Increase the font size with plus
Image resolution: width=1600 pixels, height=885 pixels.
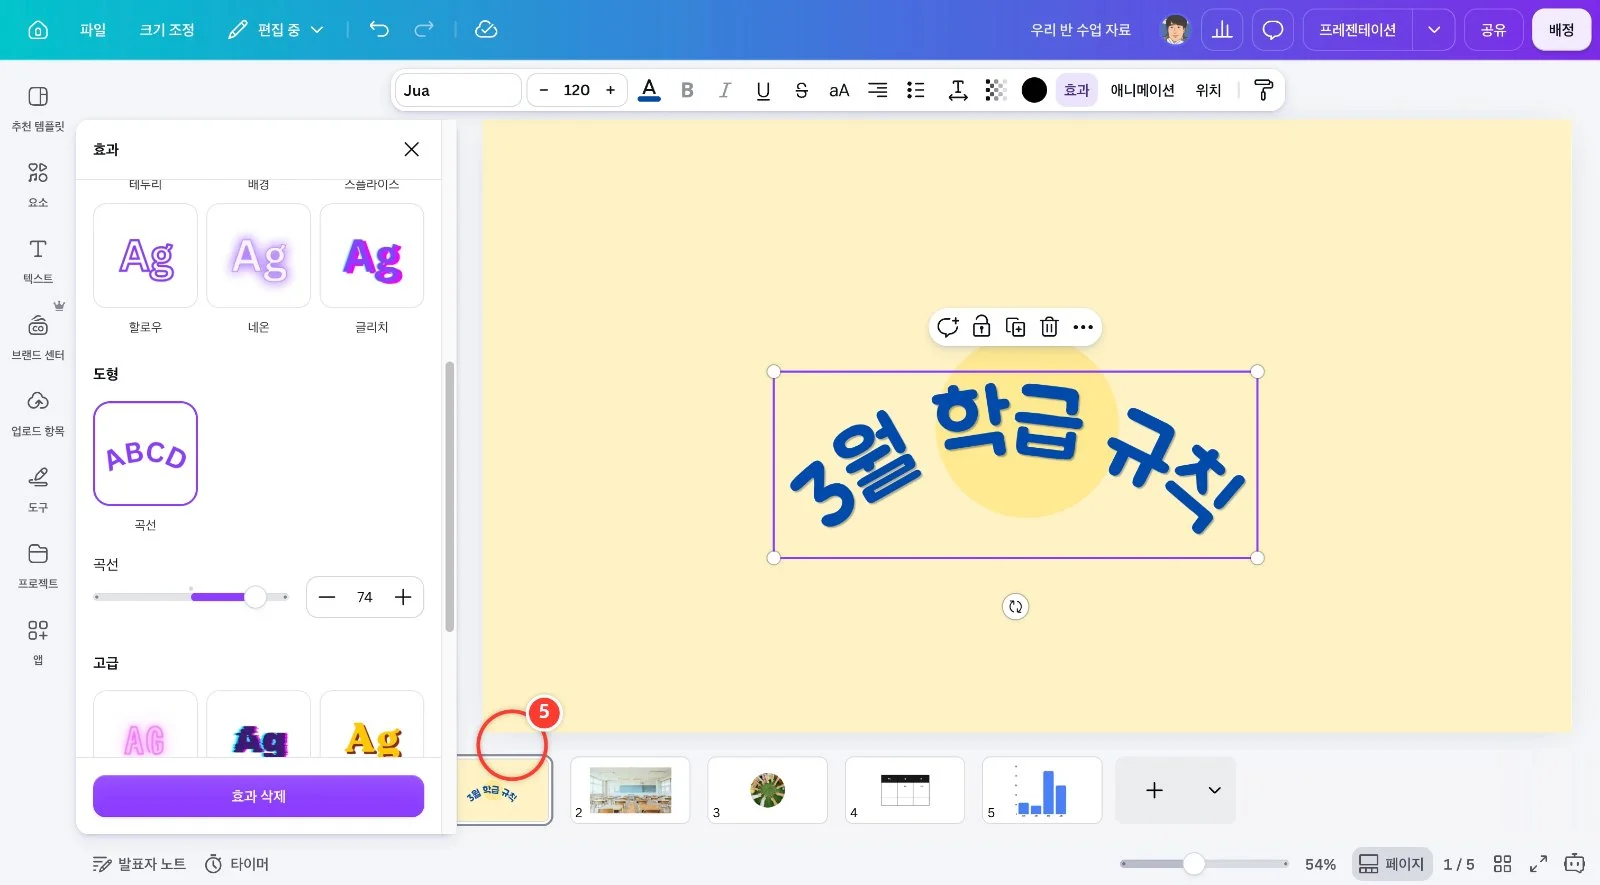610,90
